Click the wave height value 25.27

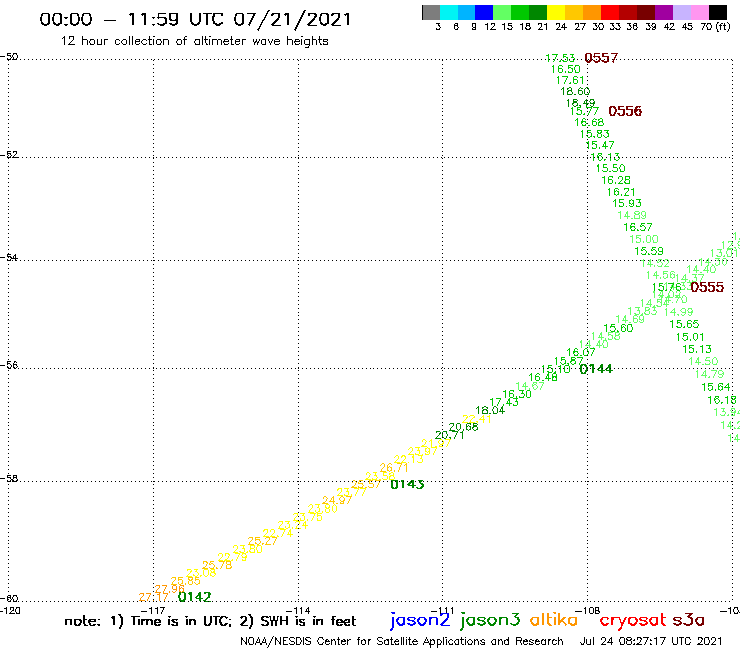(x=262, y=541)
